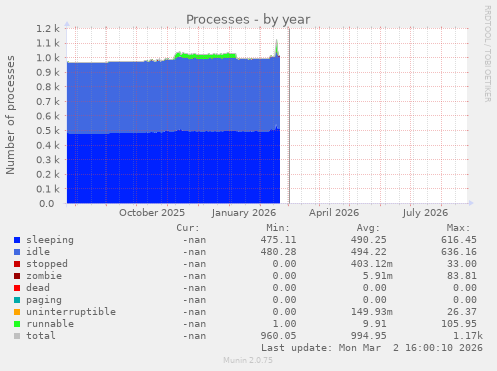Click the 'runnable' legend label
The width and height of the screenshot is (497, 371).
click(x=50, y=324)
